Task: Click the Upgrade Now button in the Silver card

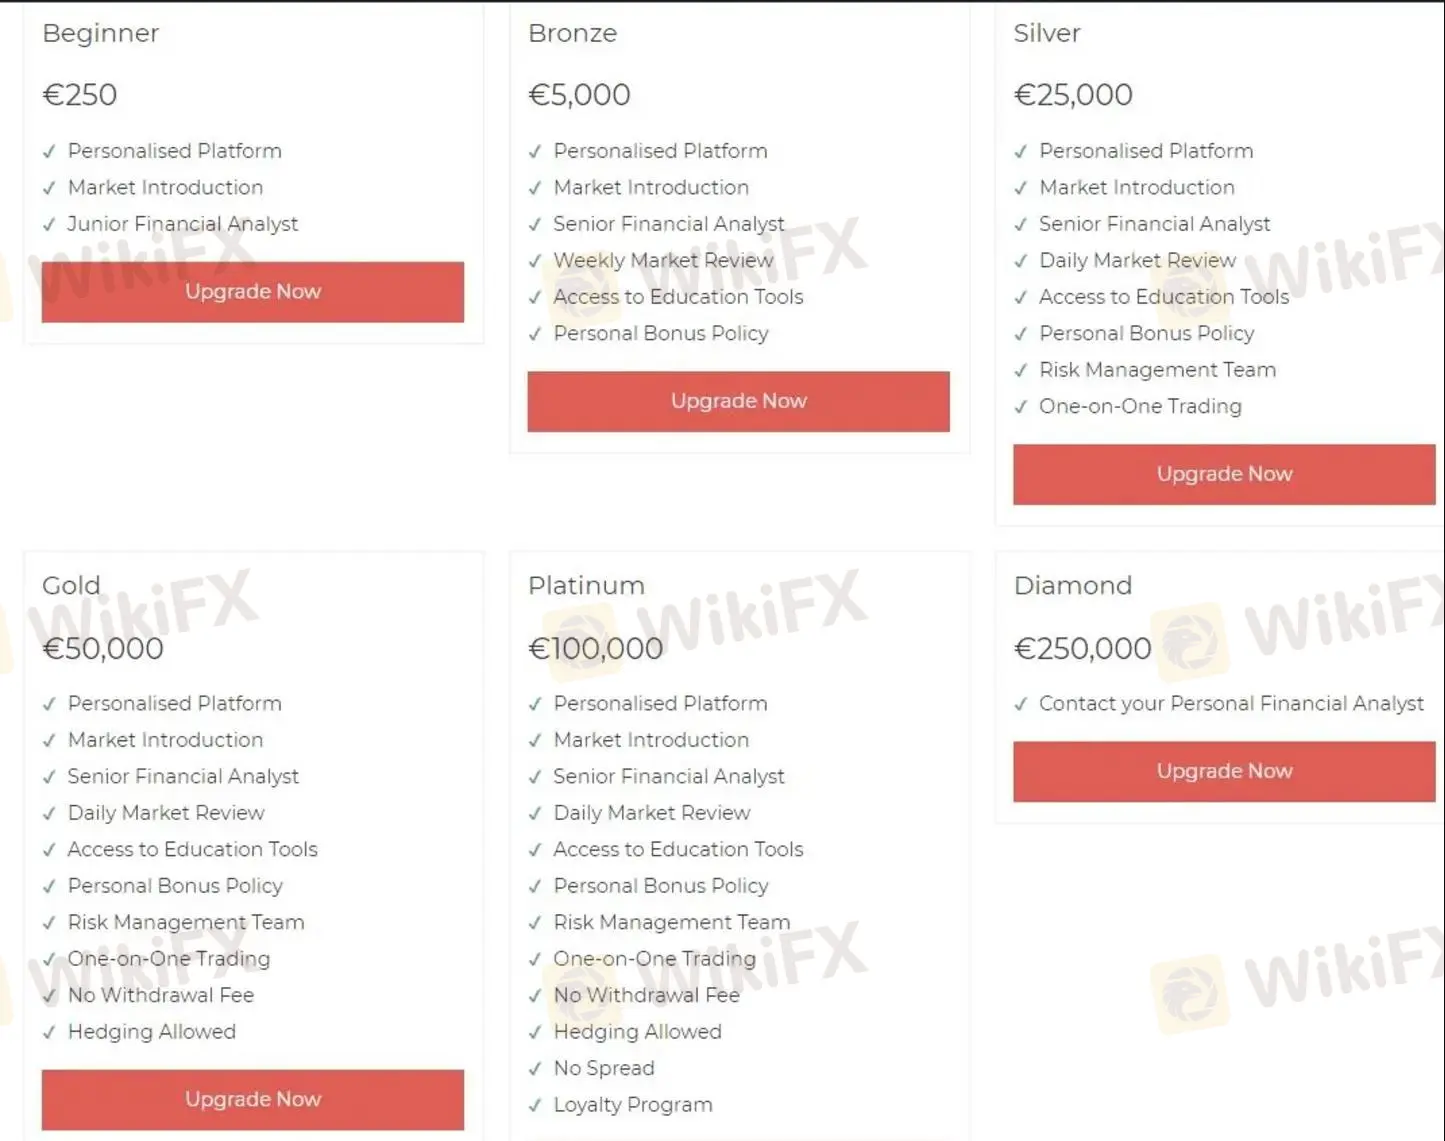Action: coord(1223,474)
